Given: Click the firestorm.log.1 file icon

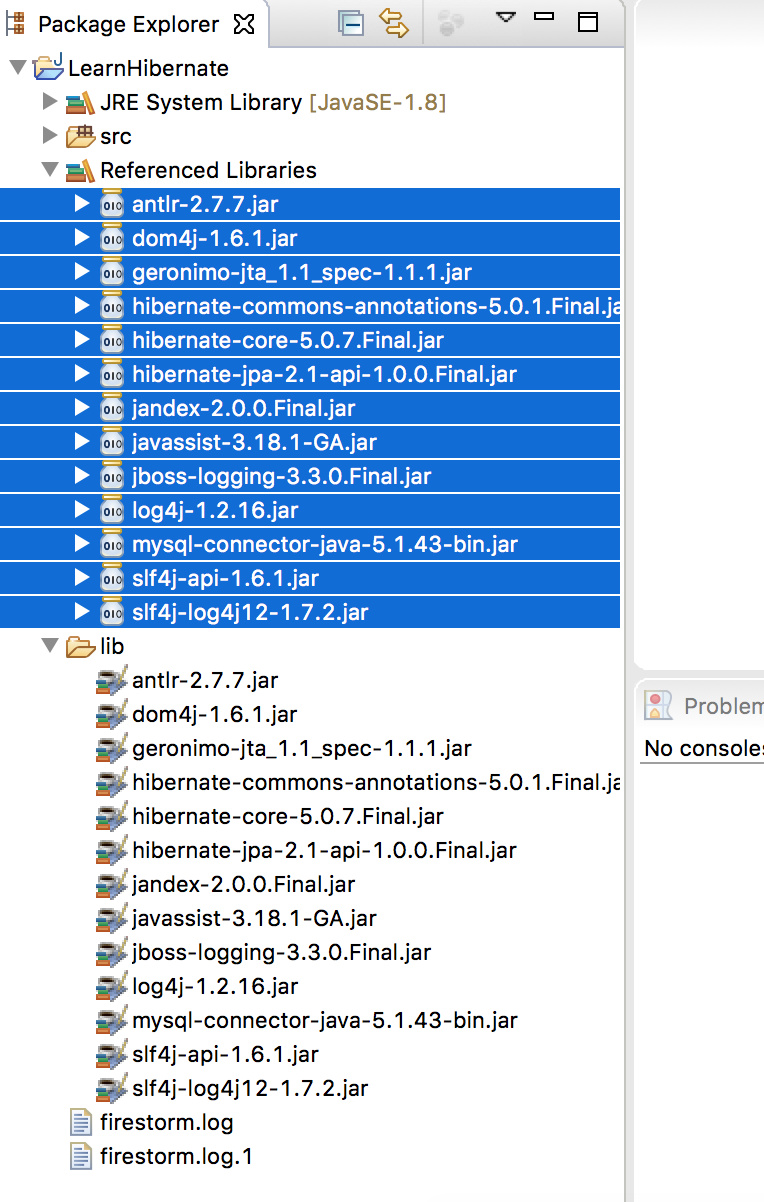Looking at the screenshot, I should pos(79,1156).
